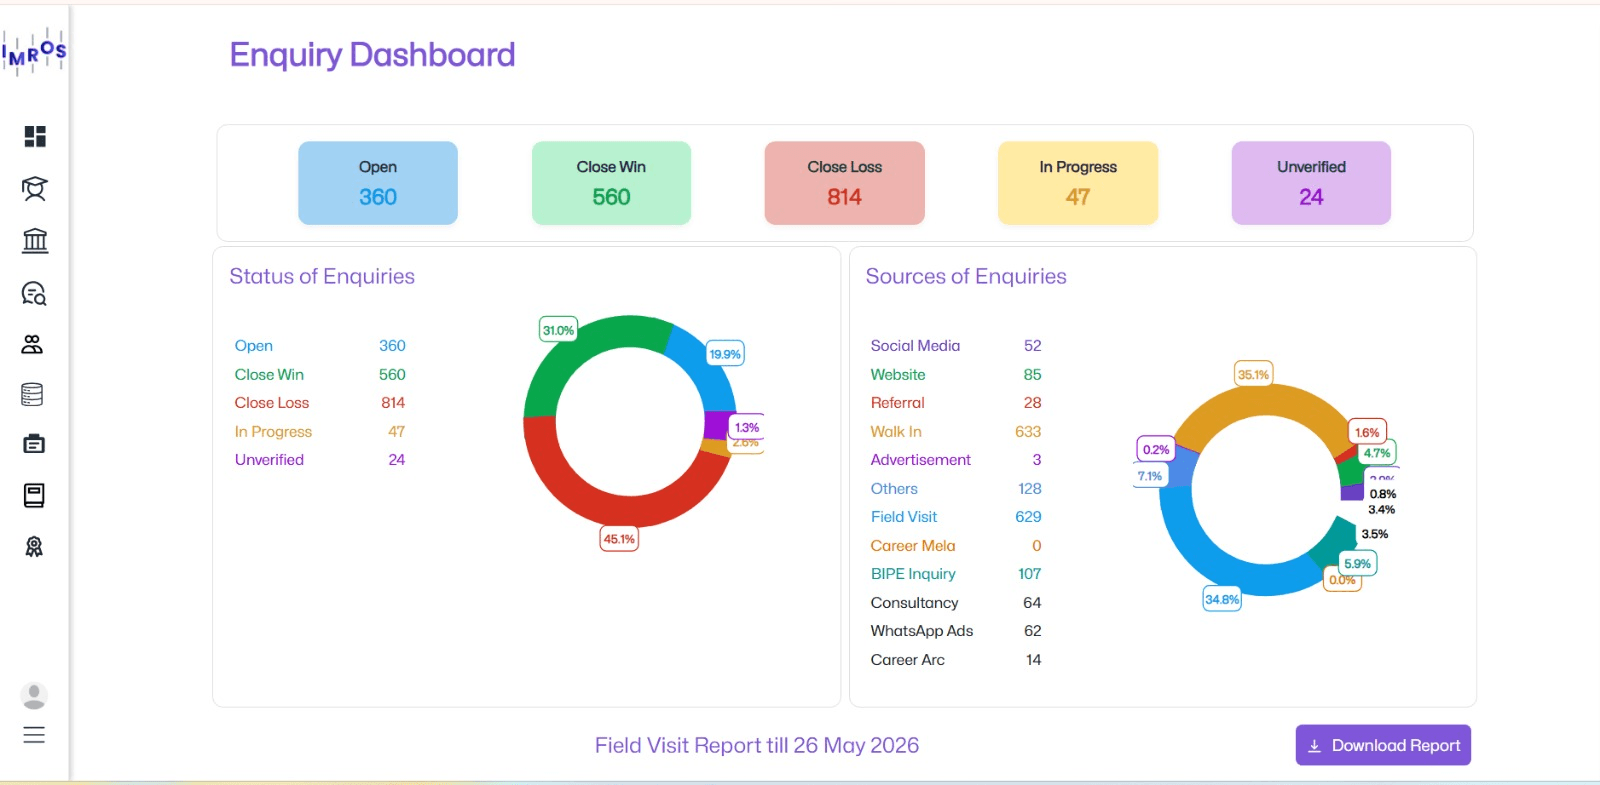Click Others in sources list
Image resolution: width=1600 pixels, height=785 pixels.
click(x=894, y=489)
